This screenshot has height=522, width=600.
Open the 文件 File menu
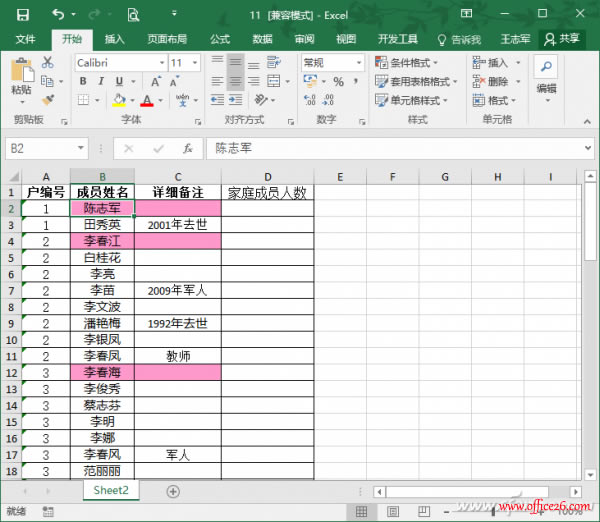pos(25,39)
